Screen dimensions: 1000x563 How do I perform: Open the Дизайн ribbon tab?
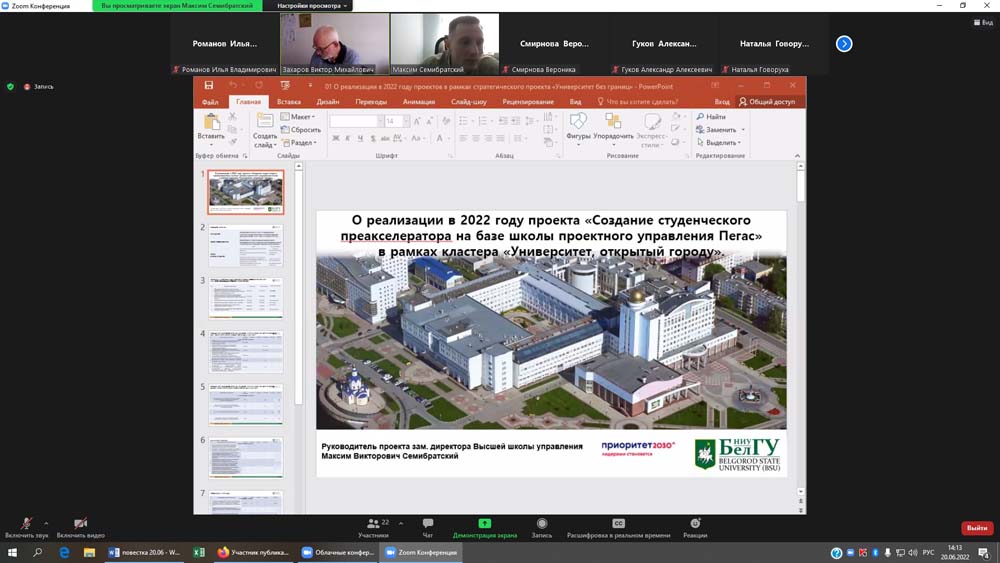pyautogui.click(x=328, y=102)
